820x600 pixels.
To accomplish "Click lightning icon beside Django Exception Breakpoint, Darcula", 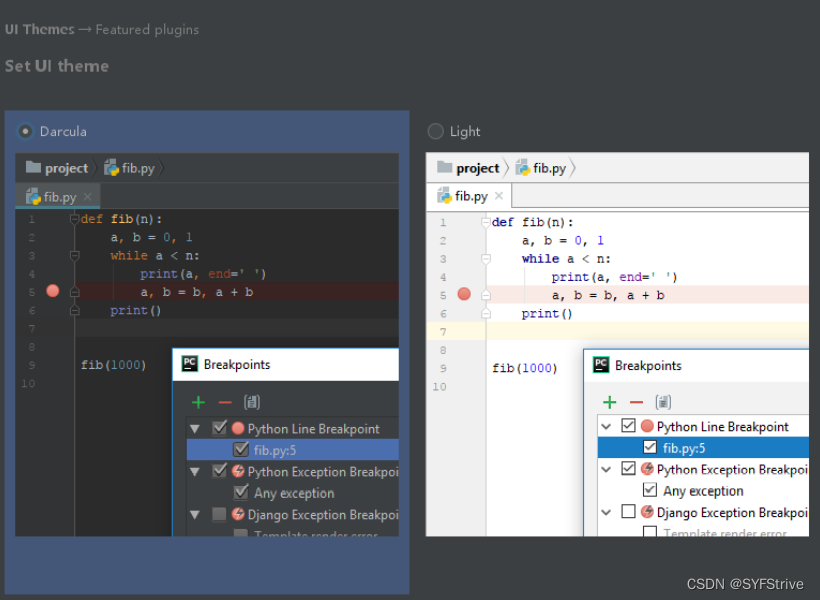I will coord(238,514).
